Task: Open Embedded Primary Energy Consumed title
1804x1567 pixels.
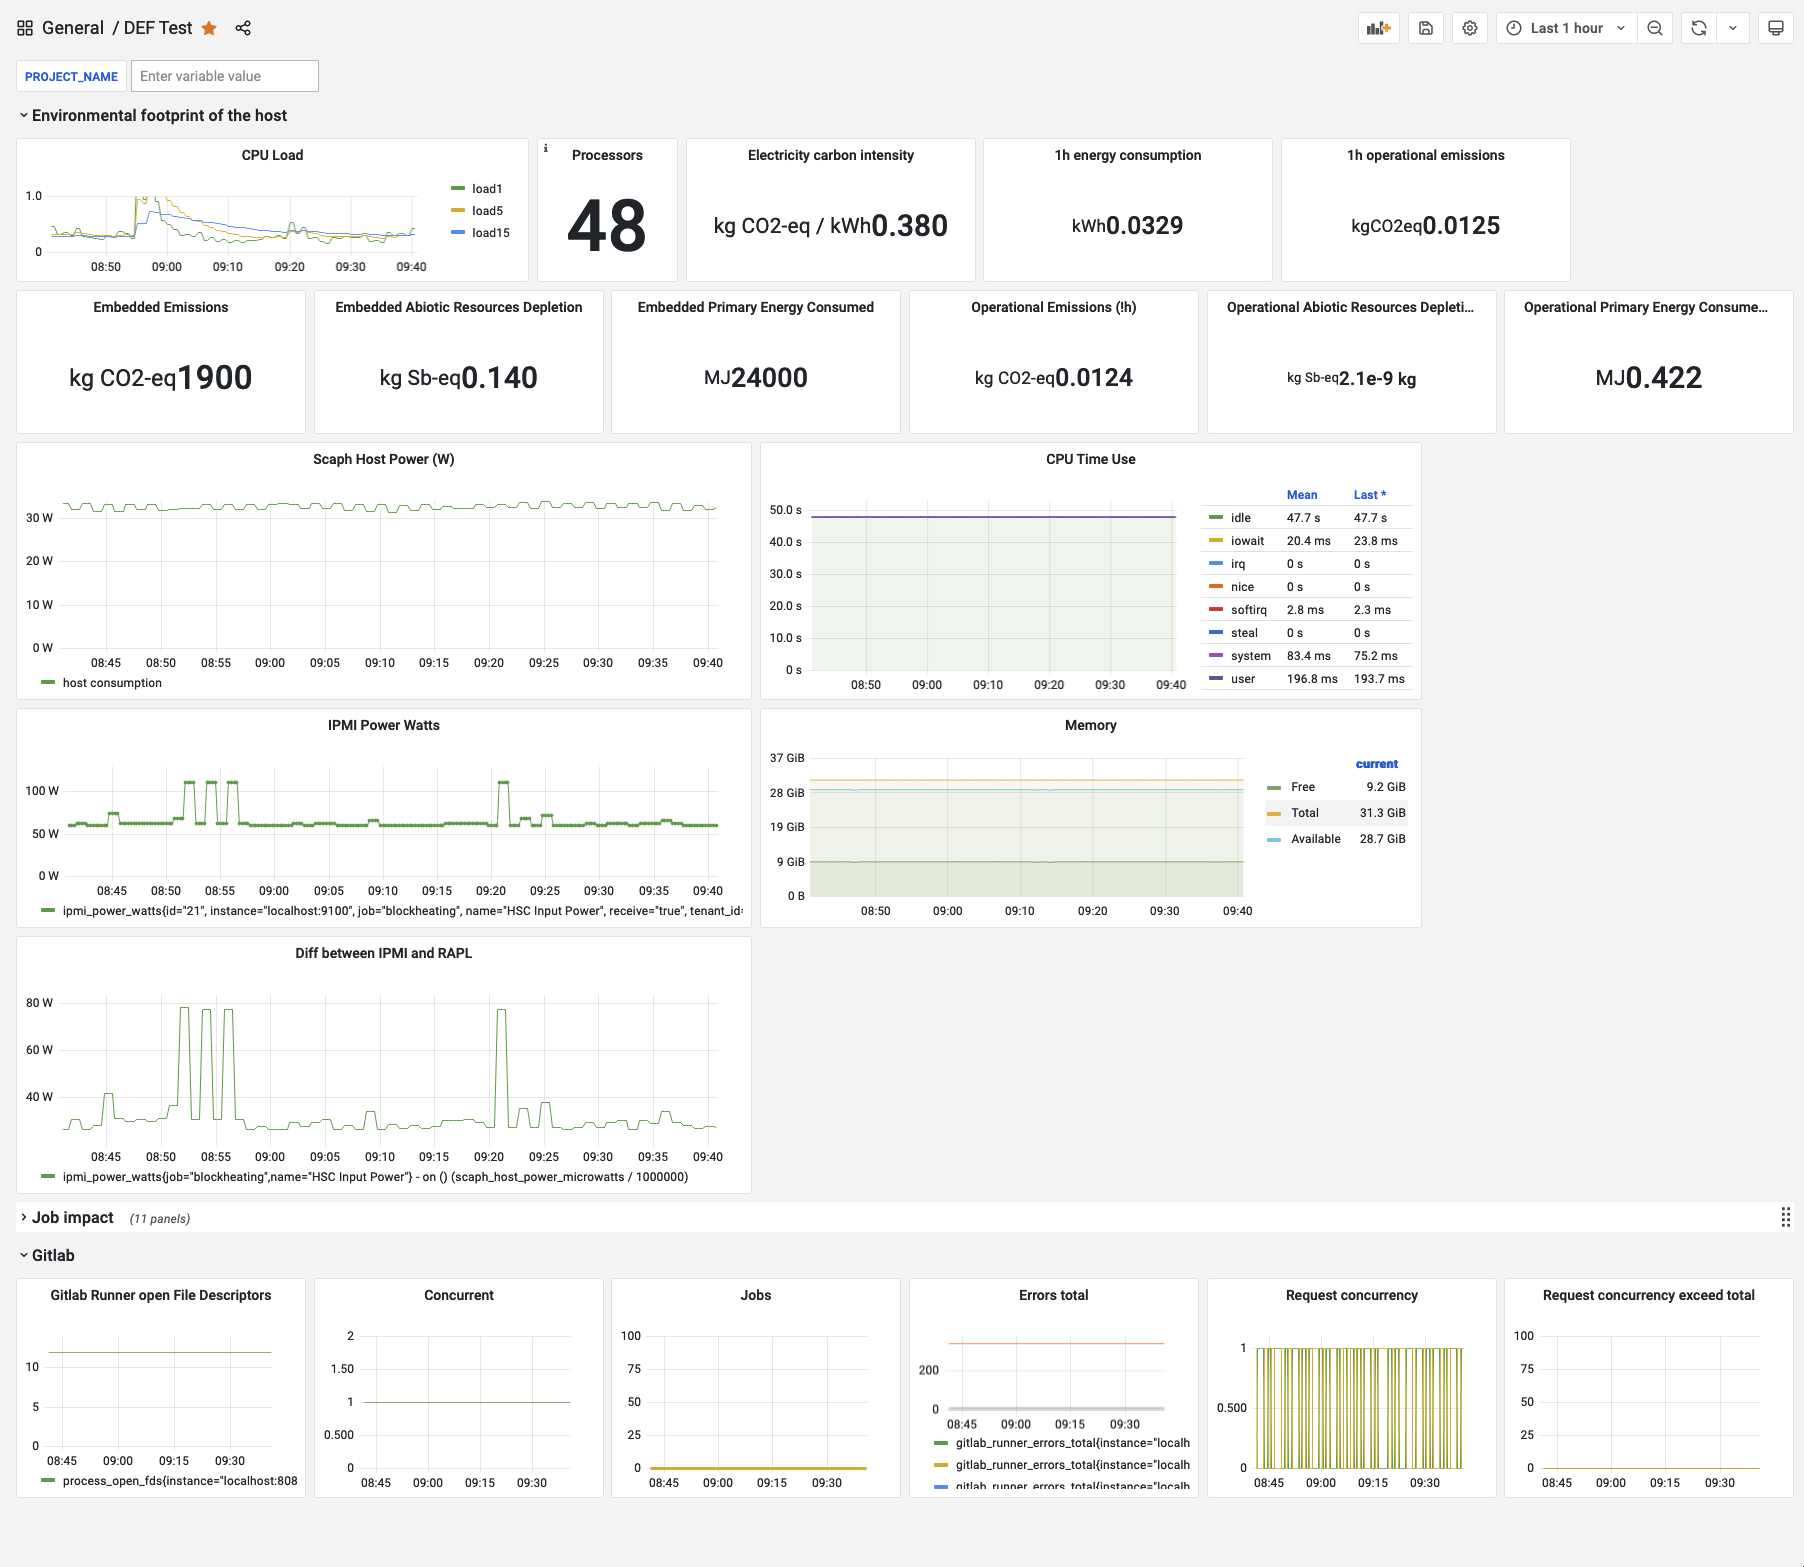Action: point(756,307)
